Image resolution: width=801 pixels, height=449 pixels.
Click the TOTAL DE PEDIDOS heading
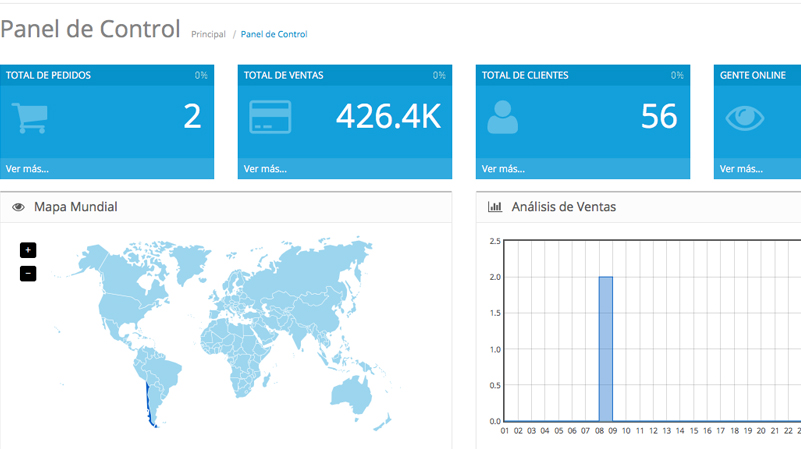[x=48, y=75]
